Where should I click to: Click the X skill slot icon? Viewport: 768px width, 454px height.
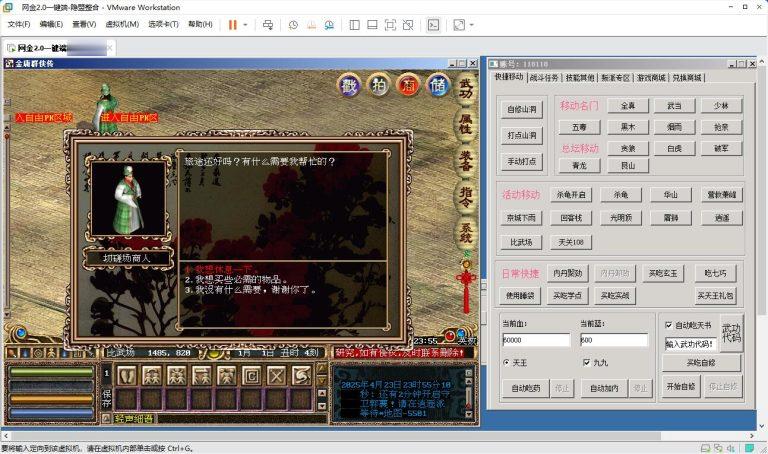(301, 374)
